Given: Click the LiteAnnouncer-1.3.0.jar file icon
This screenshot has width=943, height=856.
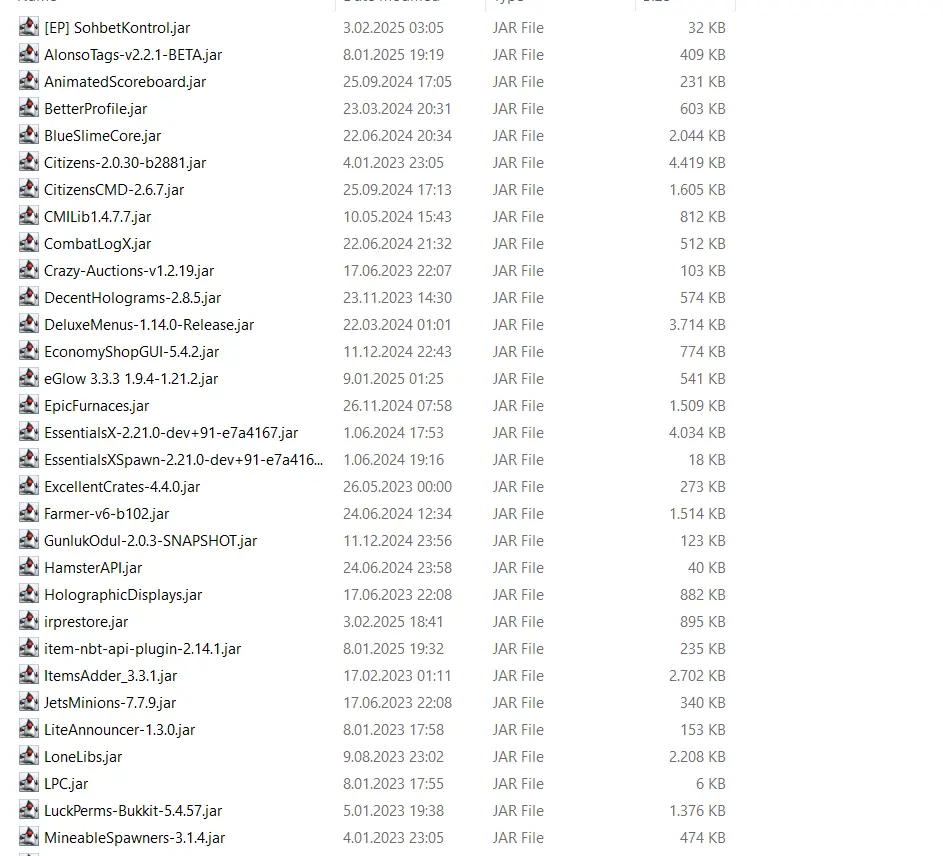Looking at the screenshot, I should click(x=29, y=730).
